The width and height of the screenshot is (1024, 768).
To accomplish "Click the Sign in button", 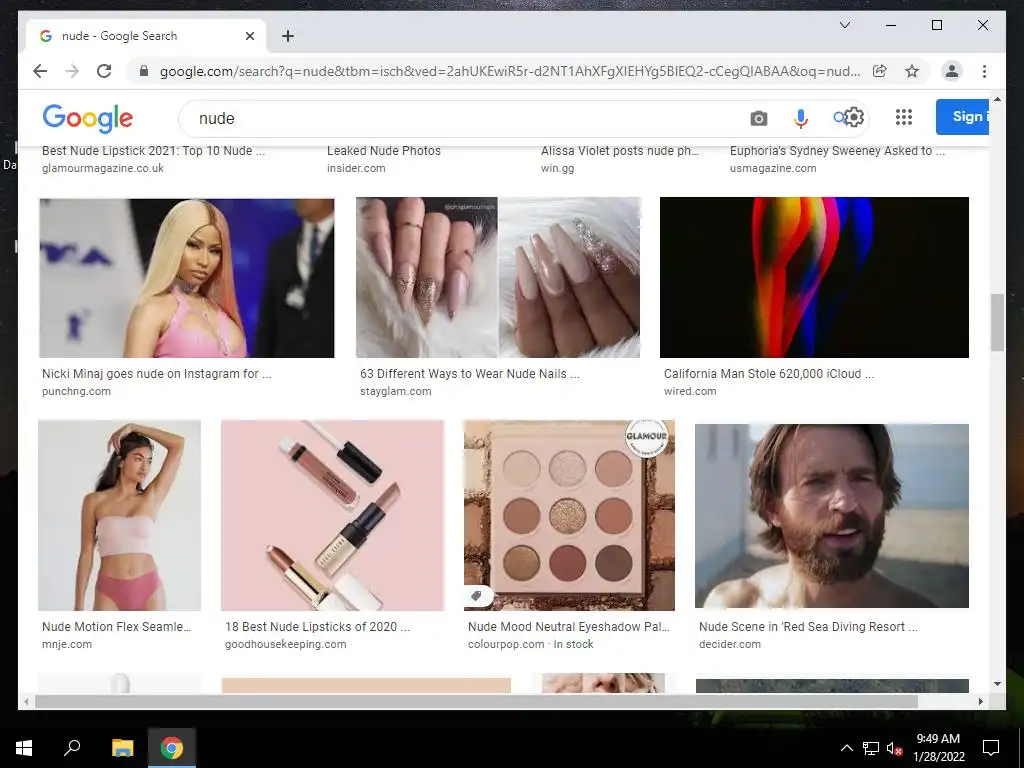I will coord(963,117).
